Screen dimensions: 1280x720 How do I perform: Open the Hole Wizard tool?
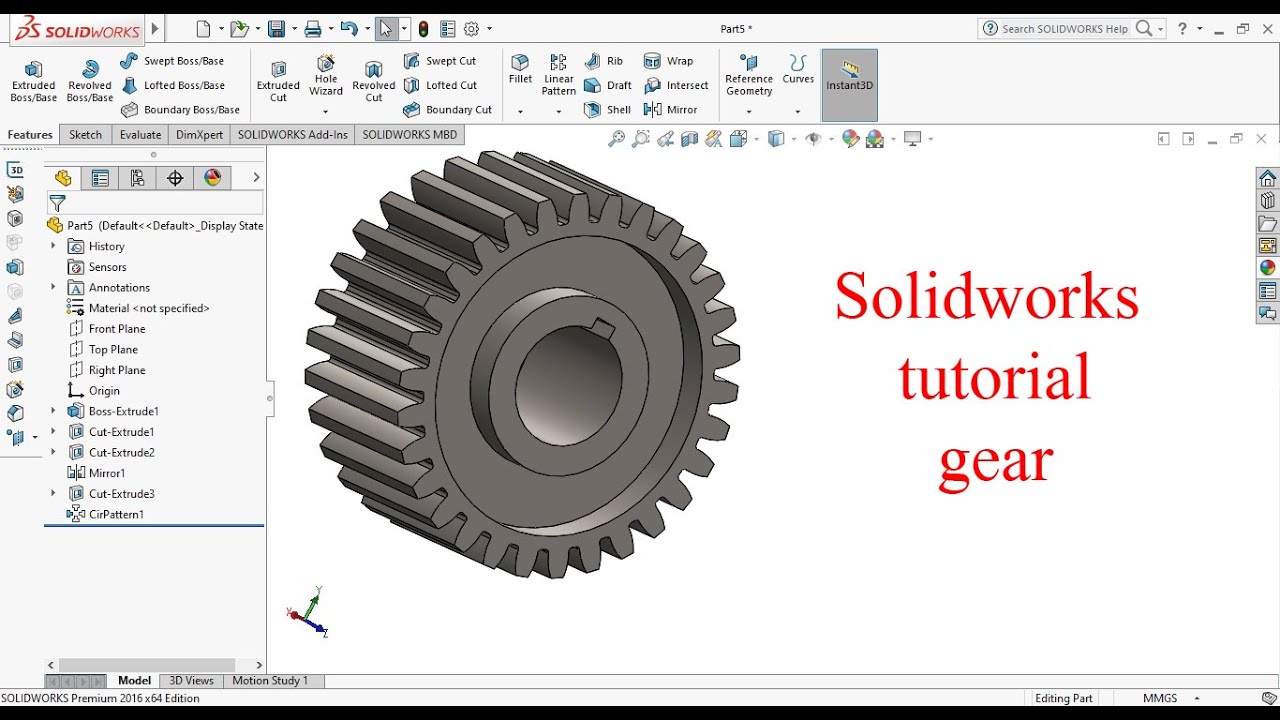tap(326, 75)
